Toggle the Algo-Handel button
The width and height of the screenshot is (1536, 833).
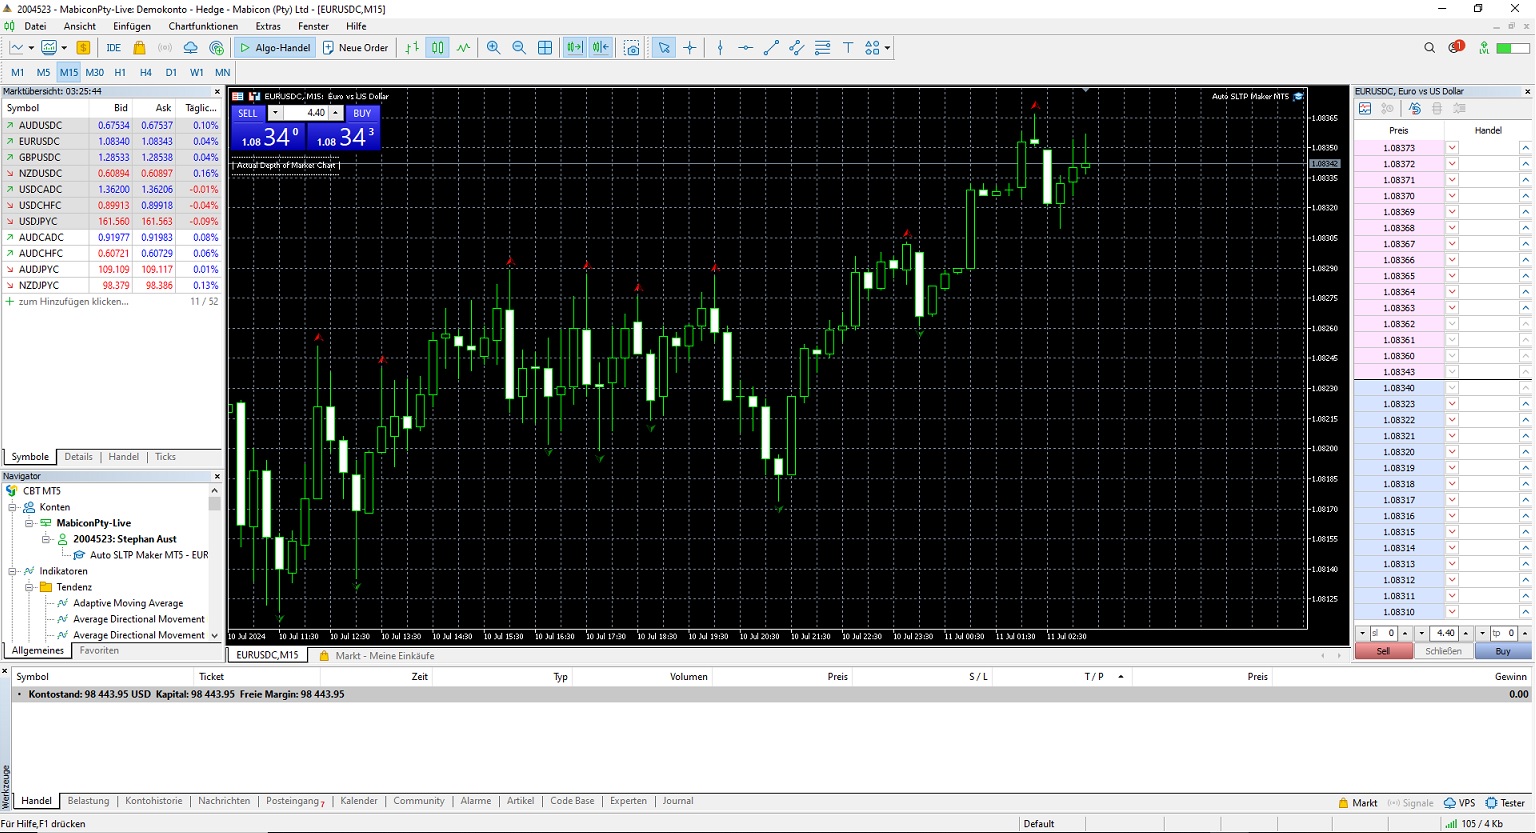pyautogui.click(x=275, y=48)
